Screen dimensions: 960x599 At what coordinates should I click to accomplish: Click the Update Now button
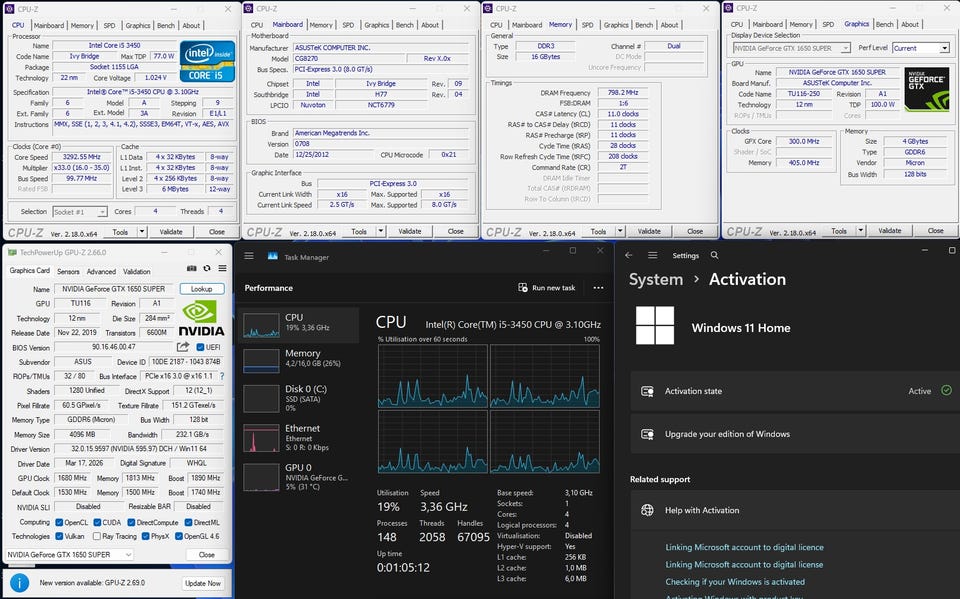coord(203,583)
